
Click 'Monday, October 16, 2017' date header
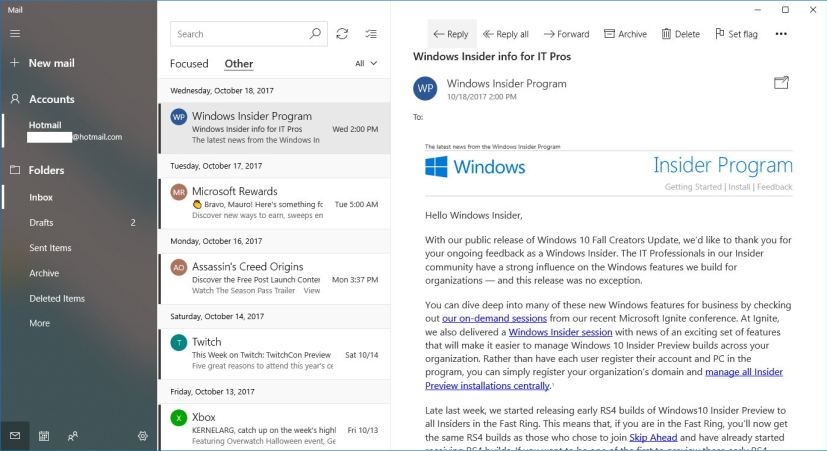click(x=216, y=241)
